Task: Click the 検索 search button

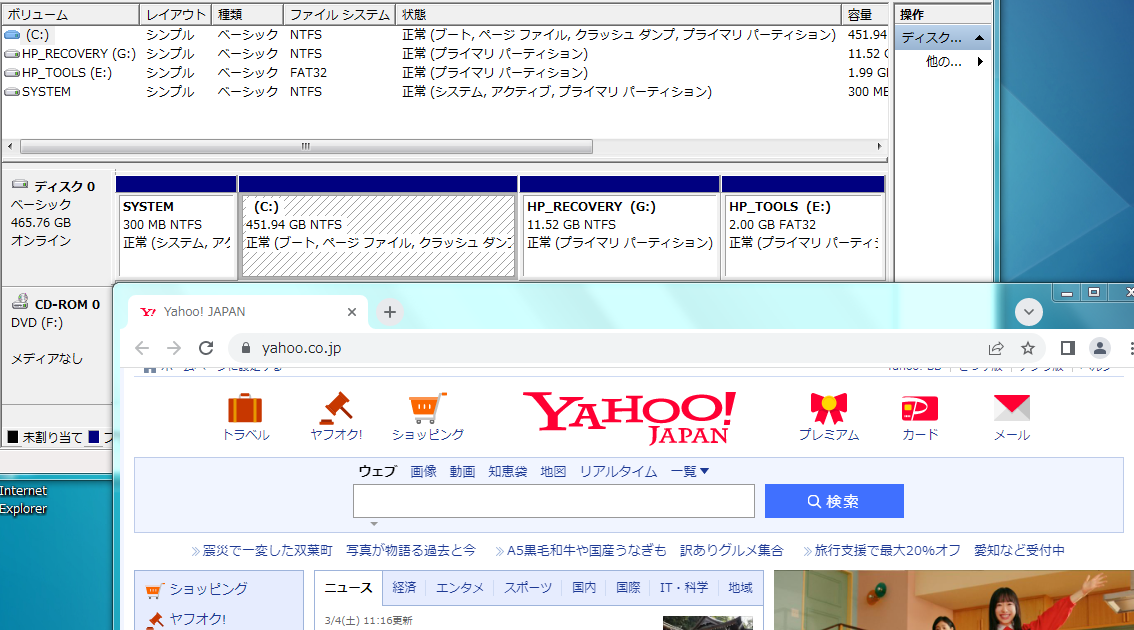Action: (x=834, y=501)
